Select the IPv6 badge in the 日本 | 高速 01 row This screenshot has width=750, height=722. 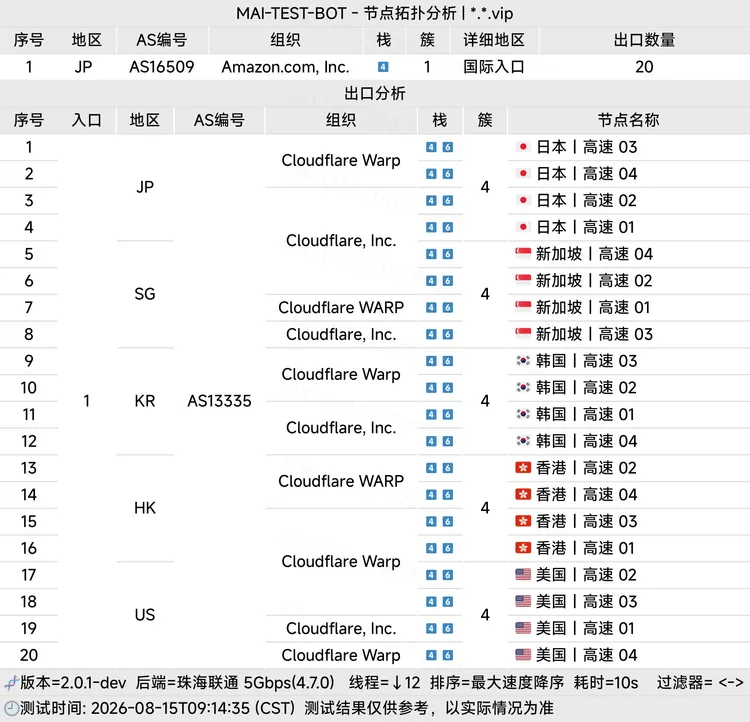pos(448,227)
